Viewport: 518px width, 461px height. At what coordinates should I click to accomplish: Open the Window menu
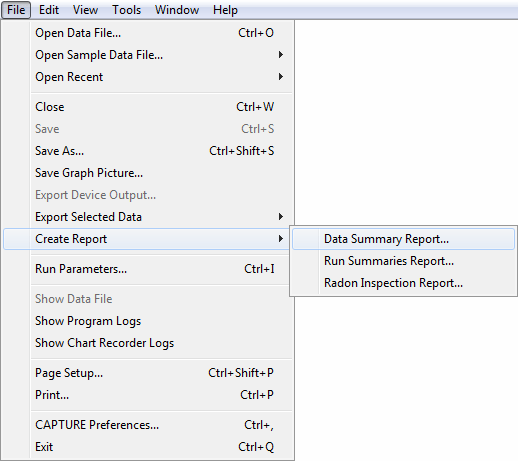coord(177,10)
